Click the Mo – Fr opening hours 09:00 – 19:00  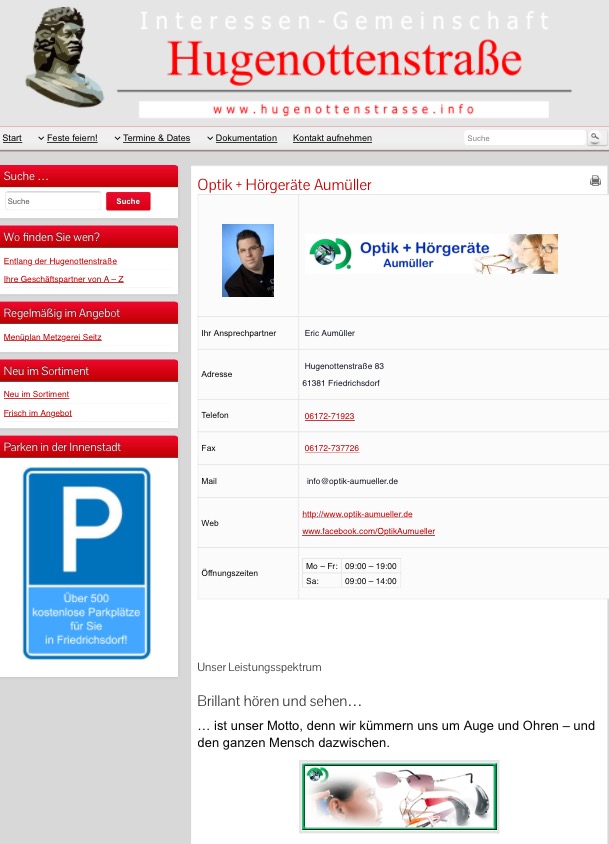click(x=370, y=566)
